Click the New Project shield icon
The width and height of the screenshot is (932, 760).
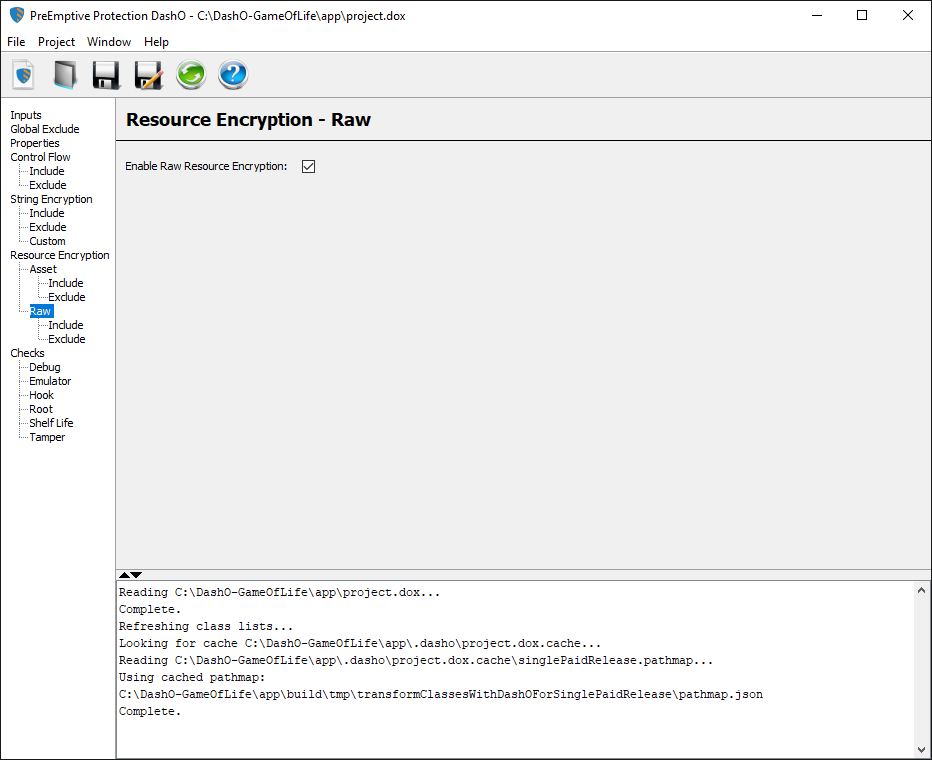(23, 75)
